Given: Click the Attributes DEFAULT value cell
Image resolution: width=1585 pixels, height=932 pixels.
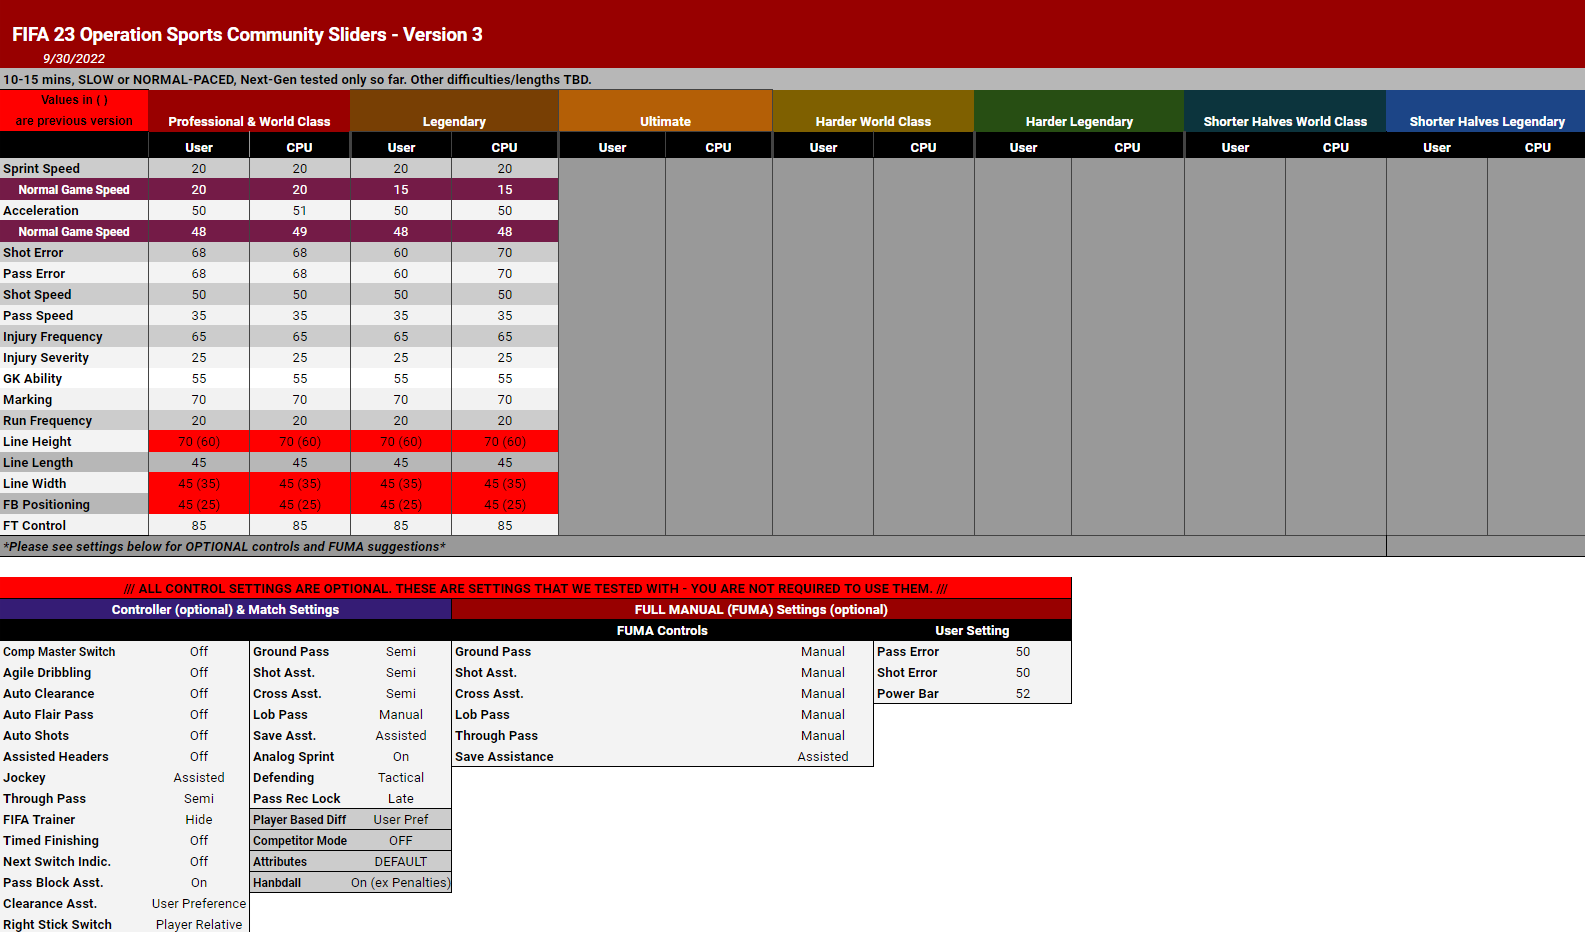Looking at the screenshot, I should point(400,862).
